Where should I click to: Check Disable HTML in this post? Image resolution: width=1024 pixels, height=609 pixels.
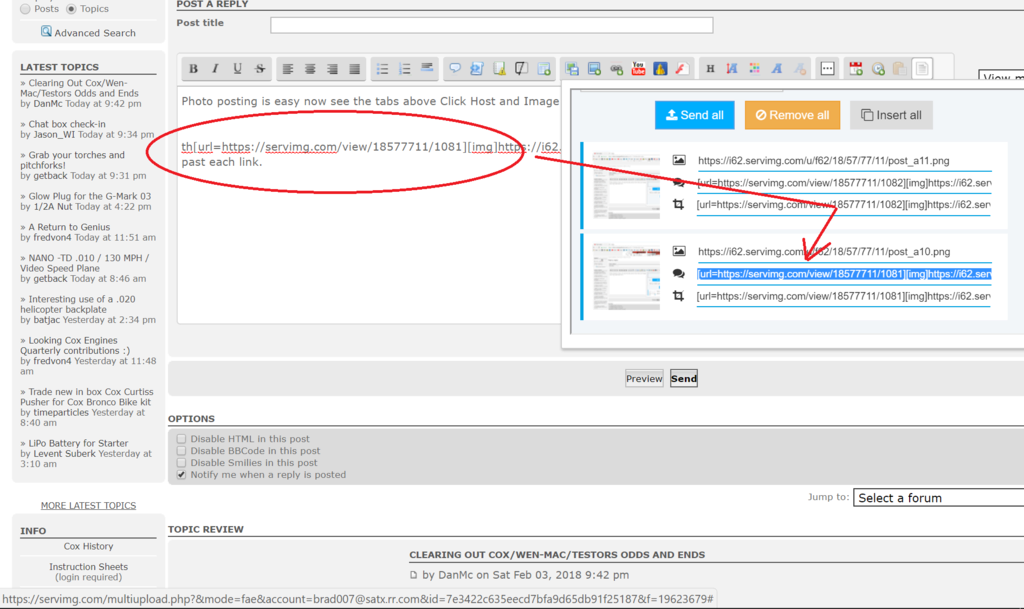(182, 439)
